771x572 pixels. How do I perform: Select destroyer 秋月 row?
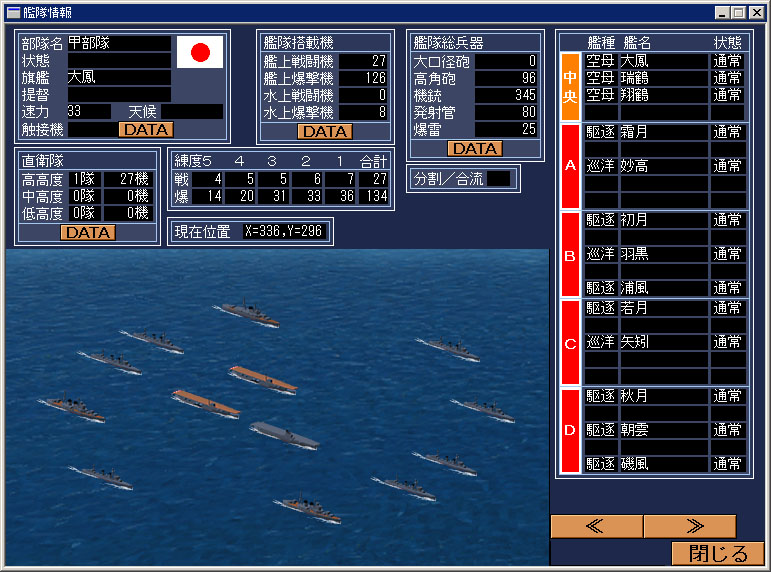665,396
